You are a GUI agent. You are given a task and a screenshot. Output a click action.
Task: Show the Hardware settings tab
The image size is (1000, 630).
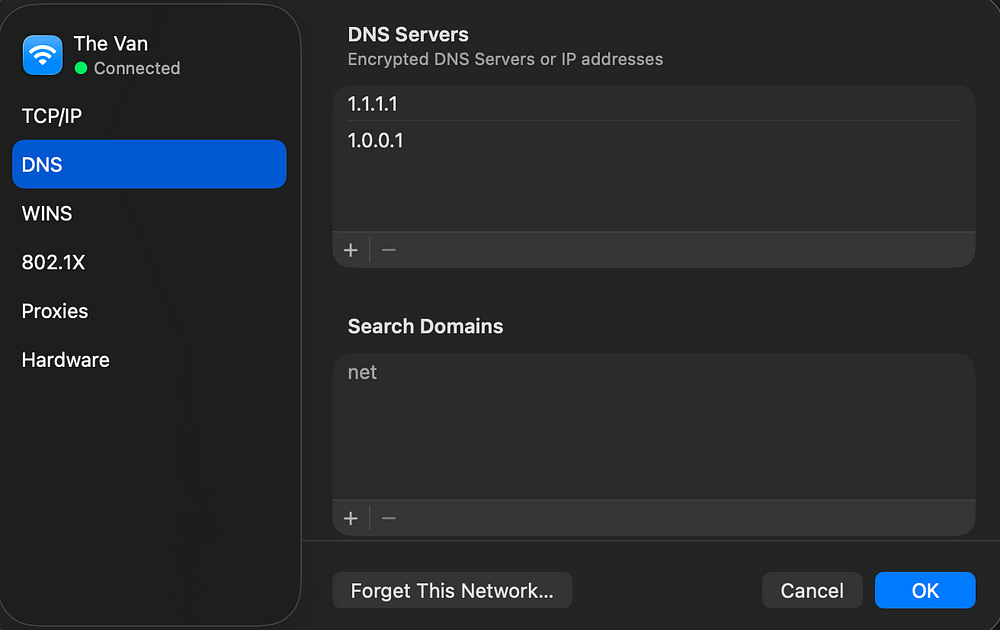[66, 360]
